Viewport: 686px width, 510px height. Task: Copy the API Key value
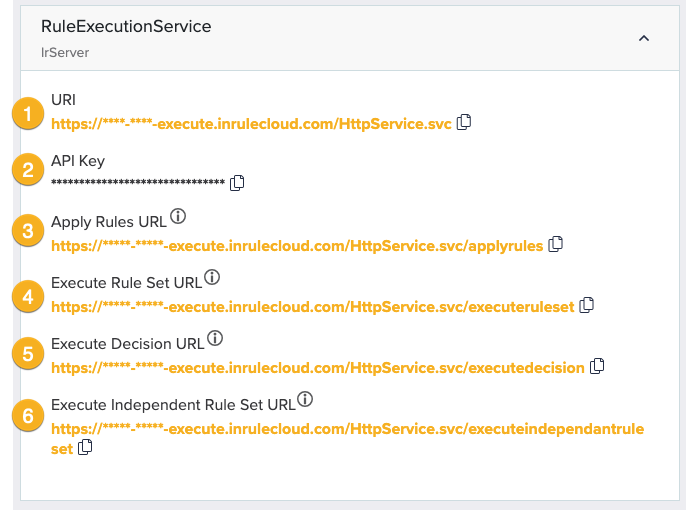click(237, 183)
